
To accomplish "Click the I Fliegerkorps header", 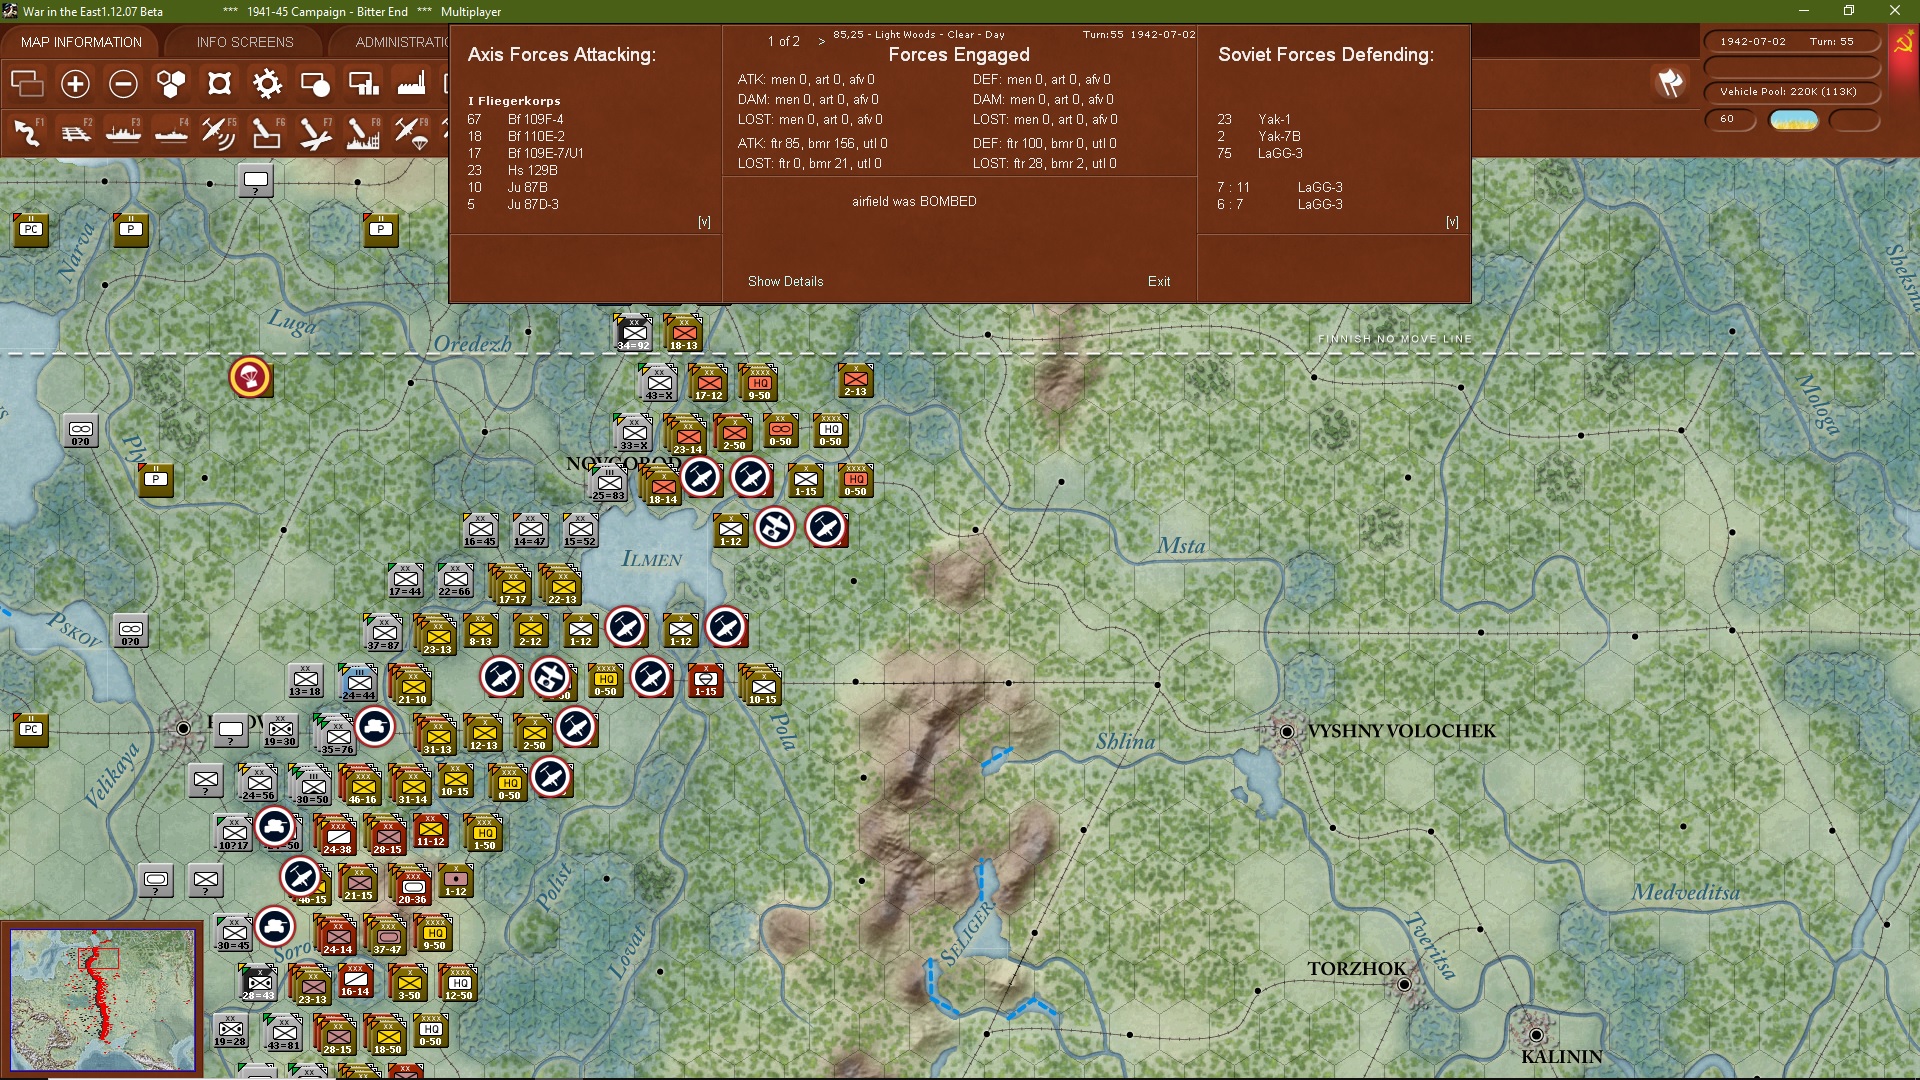I will coord(514,101).
